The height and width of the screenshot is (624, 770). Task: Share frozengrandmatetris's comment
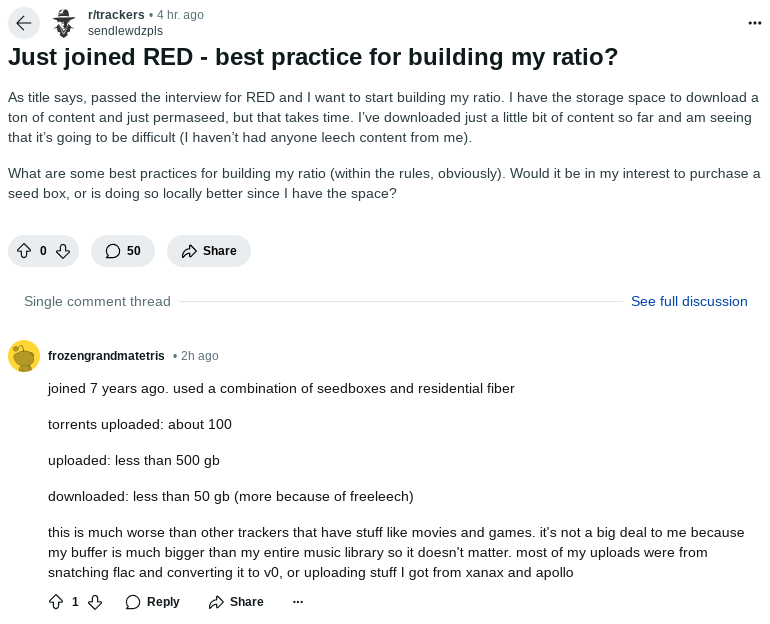point(236,602)
